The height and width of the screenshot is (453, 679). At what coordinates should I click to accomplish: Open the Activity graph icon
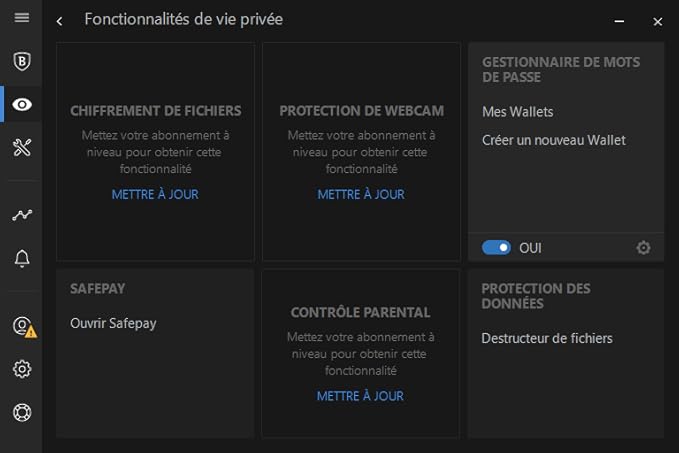pos(21,214)
